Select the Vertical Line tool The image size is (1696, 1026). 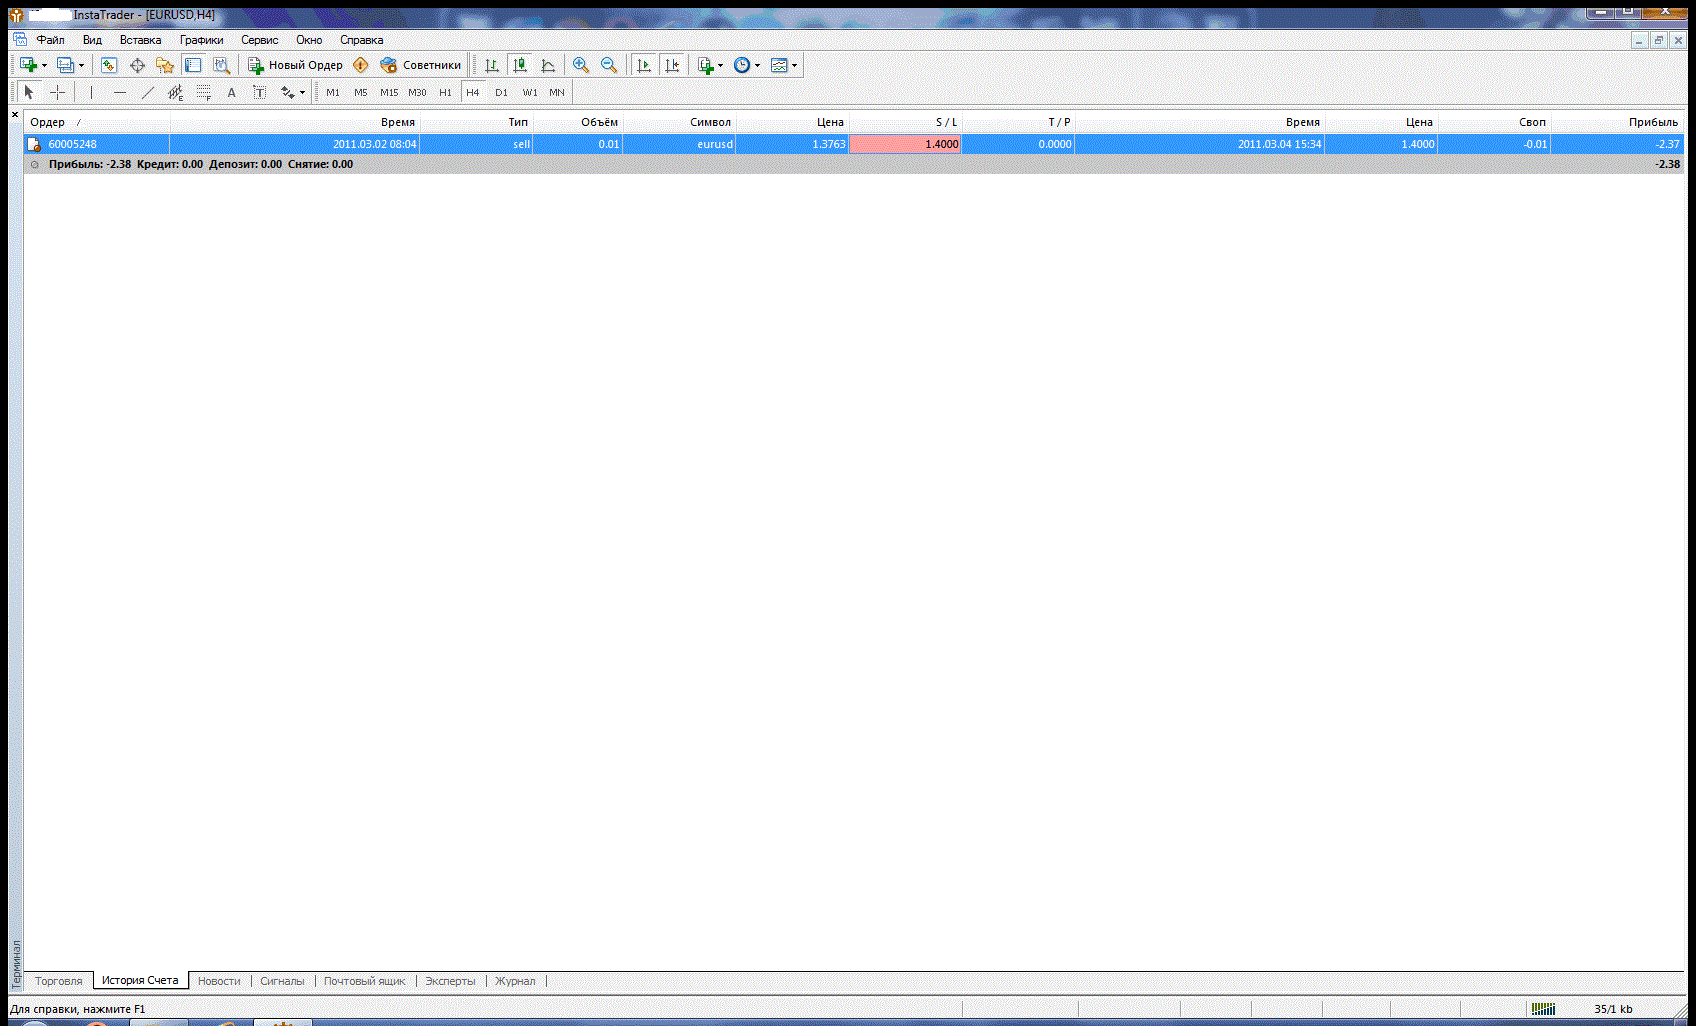(91, 92)
